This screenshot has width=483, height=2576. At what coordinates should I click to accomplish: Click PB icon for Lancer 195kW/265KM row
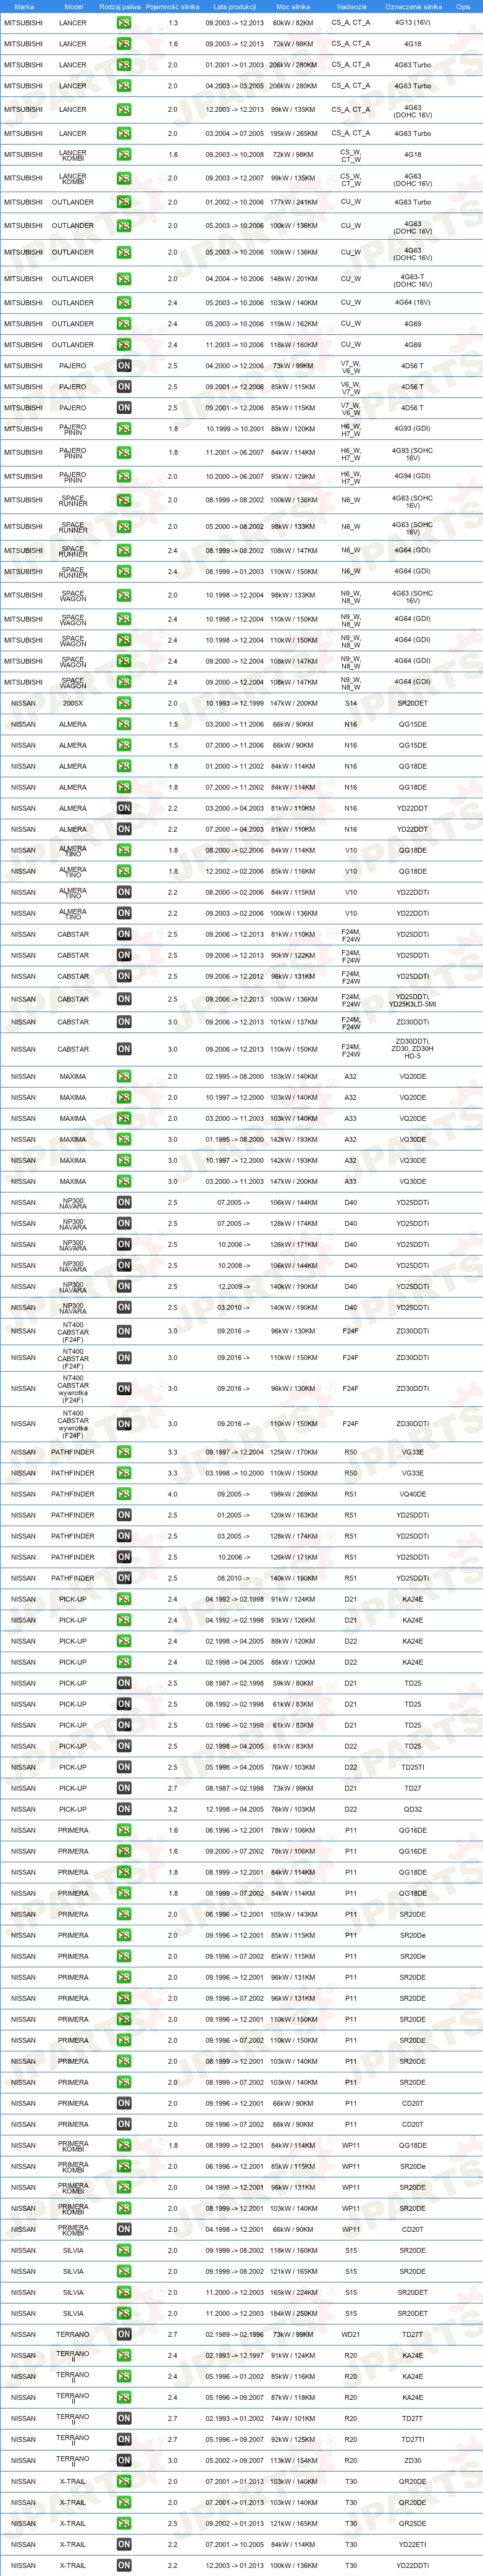(x=124, y=133)
